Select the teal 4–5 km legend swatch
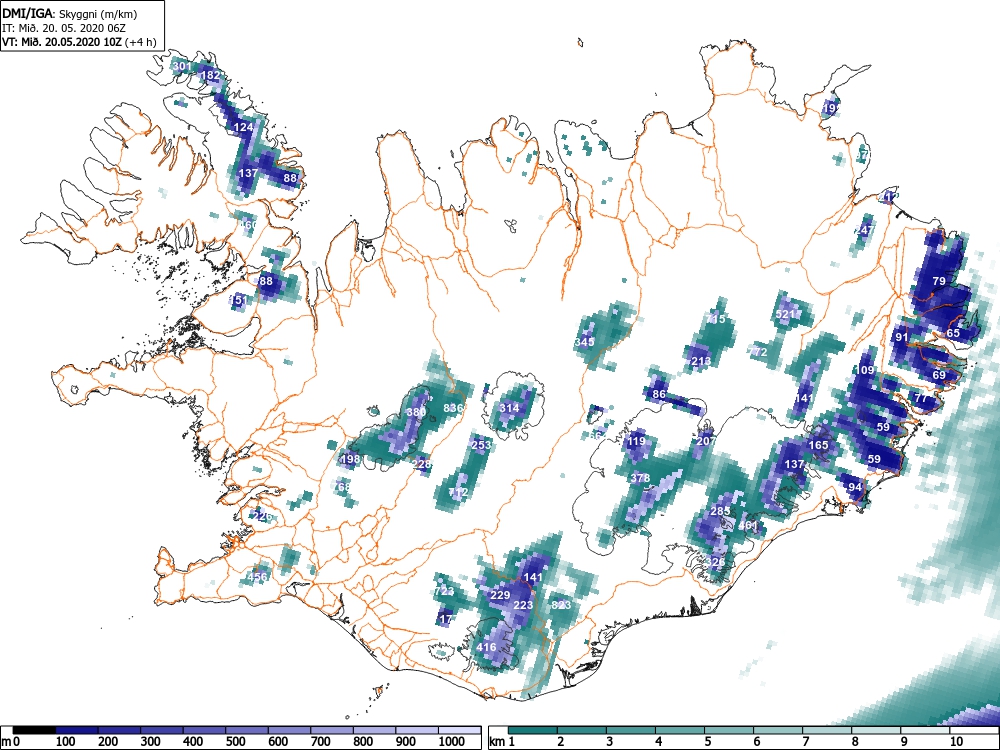This screenshot has width=1000, height=750. point(680,730)
